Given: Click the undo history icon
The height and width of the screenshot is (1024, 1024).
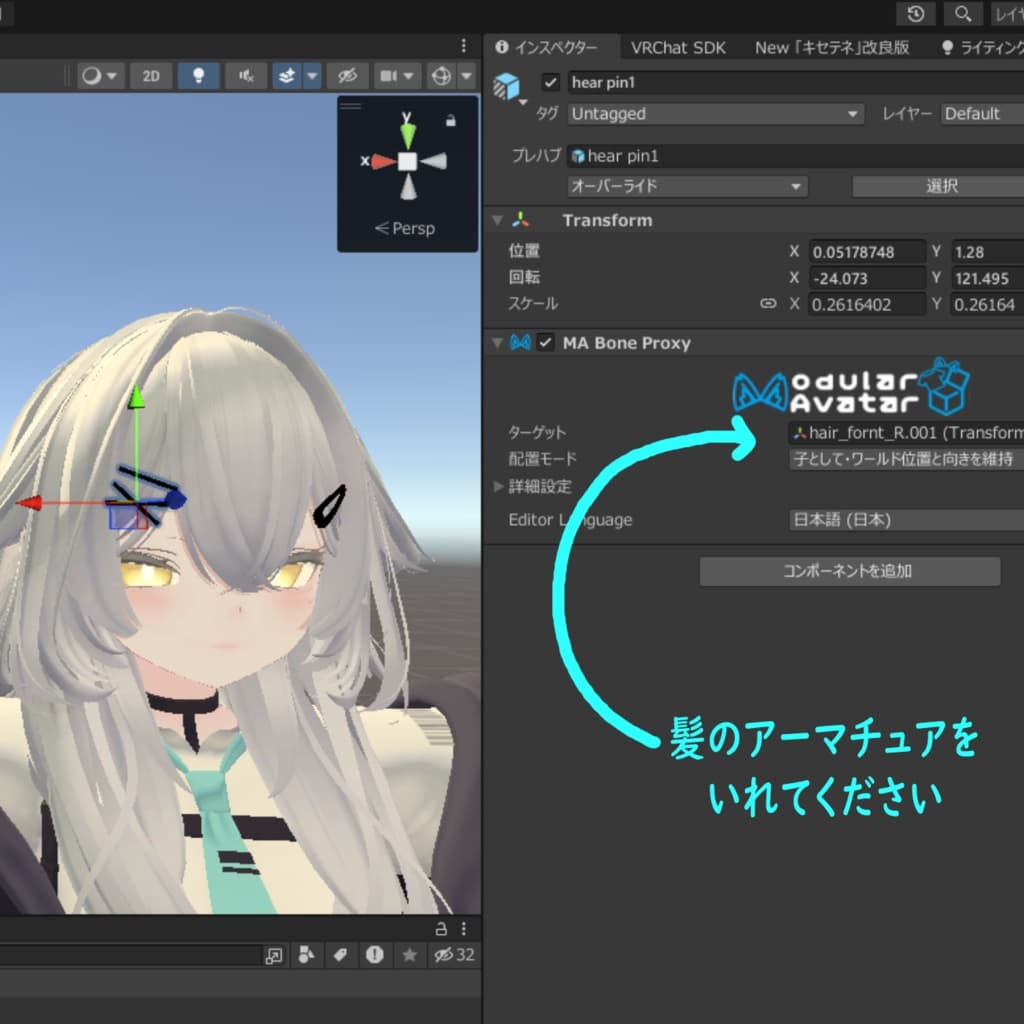Looking at the screenshot, I should (x=915, y=14).
